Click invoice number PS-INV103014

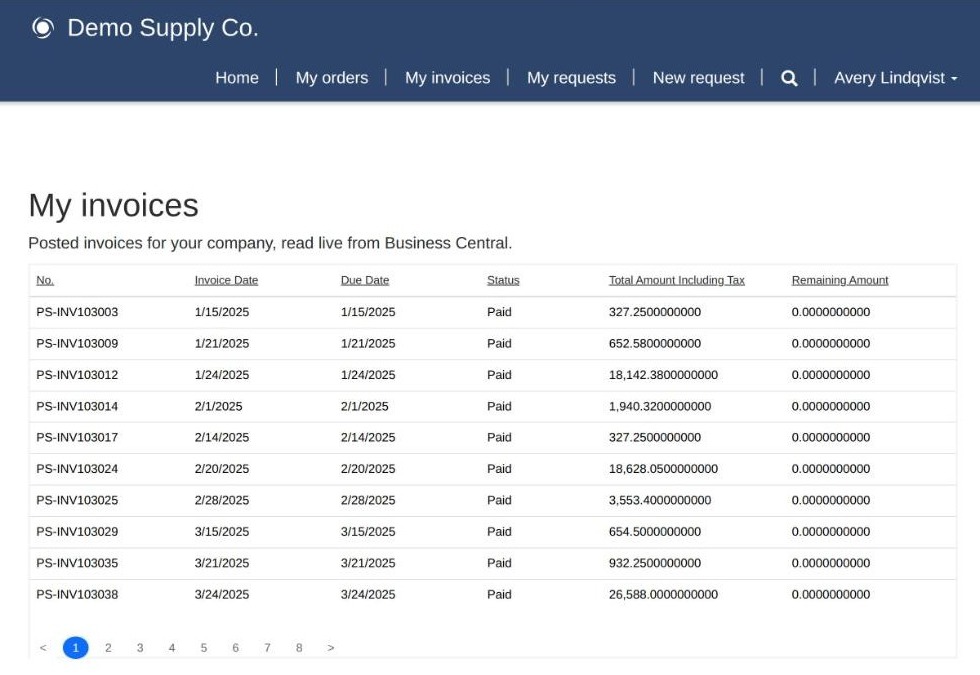pos(77,406)
